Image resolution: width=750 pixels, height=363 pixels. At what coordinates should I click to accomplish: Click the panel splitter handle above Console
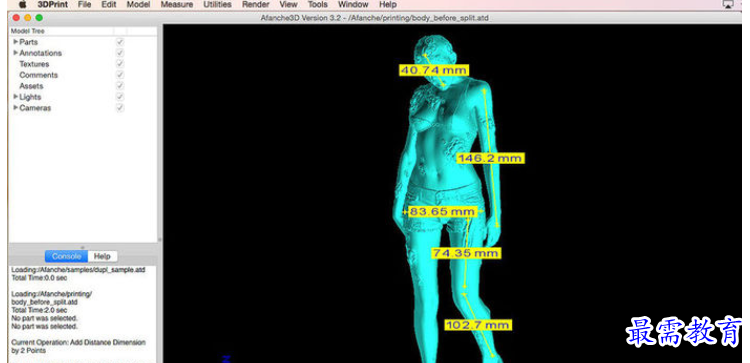[82, 247]
